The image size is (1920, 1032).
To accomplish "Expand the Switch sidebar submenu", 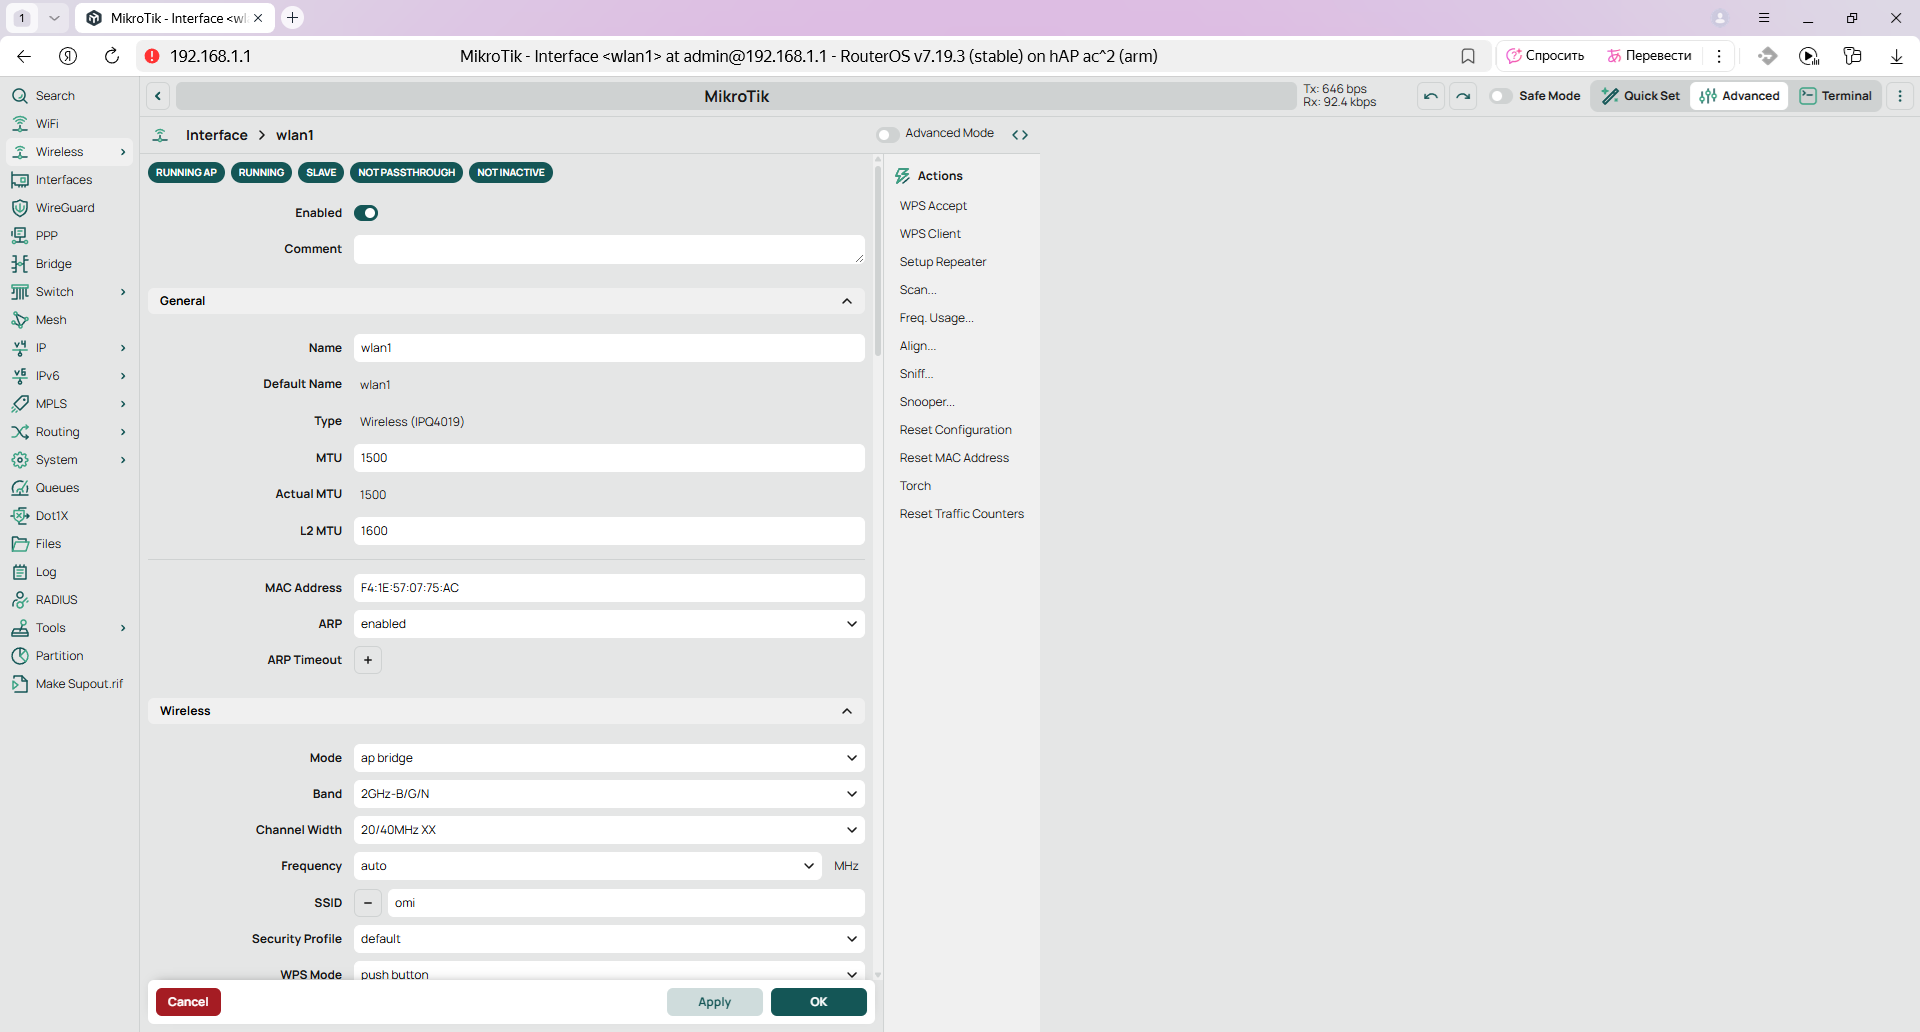I will click(x=123, y=292).
